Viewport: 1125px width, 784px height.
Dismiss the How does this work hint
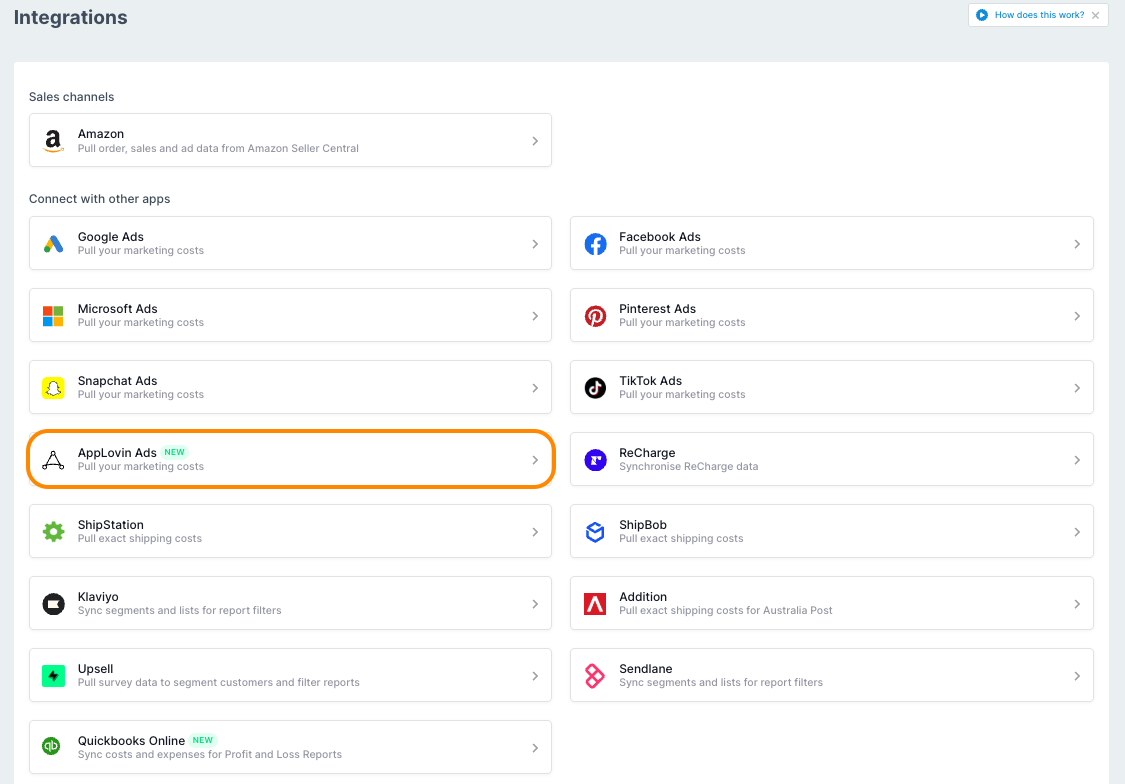1095,15
